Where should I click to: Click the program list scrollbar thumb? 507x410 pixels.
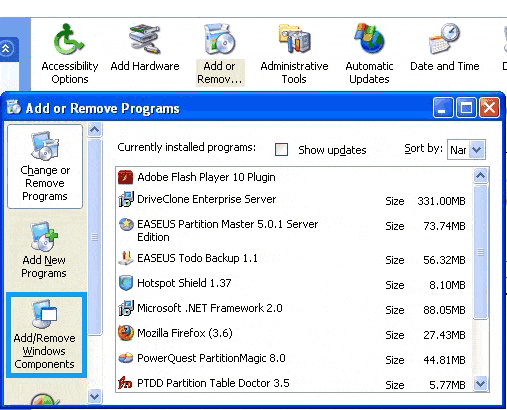pyautogui.click(x=480, y=252)
